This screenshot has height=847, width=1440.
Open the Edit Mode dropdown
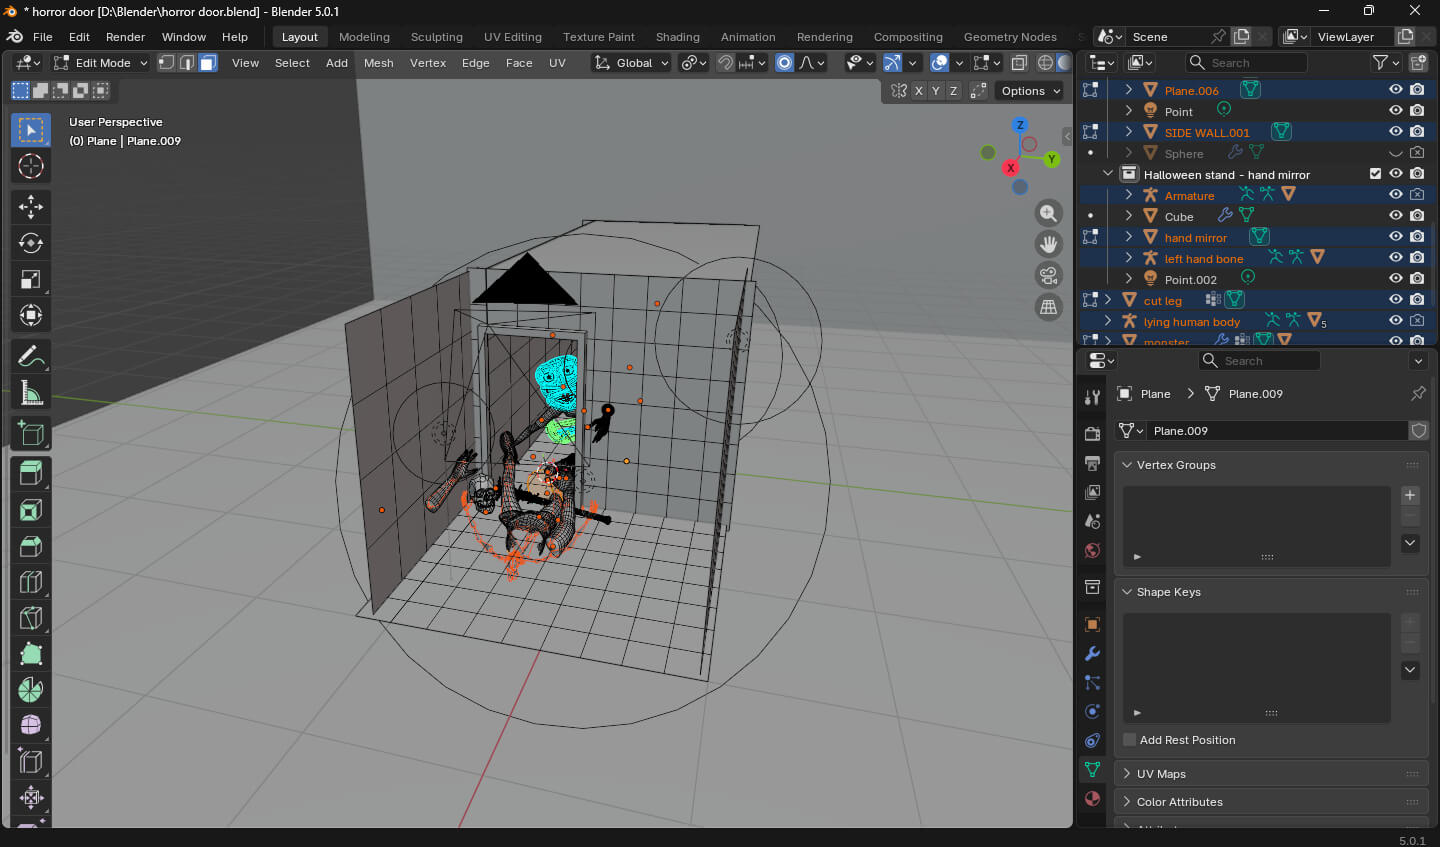pos(101,63)
